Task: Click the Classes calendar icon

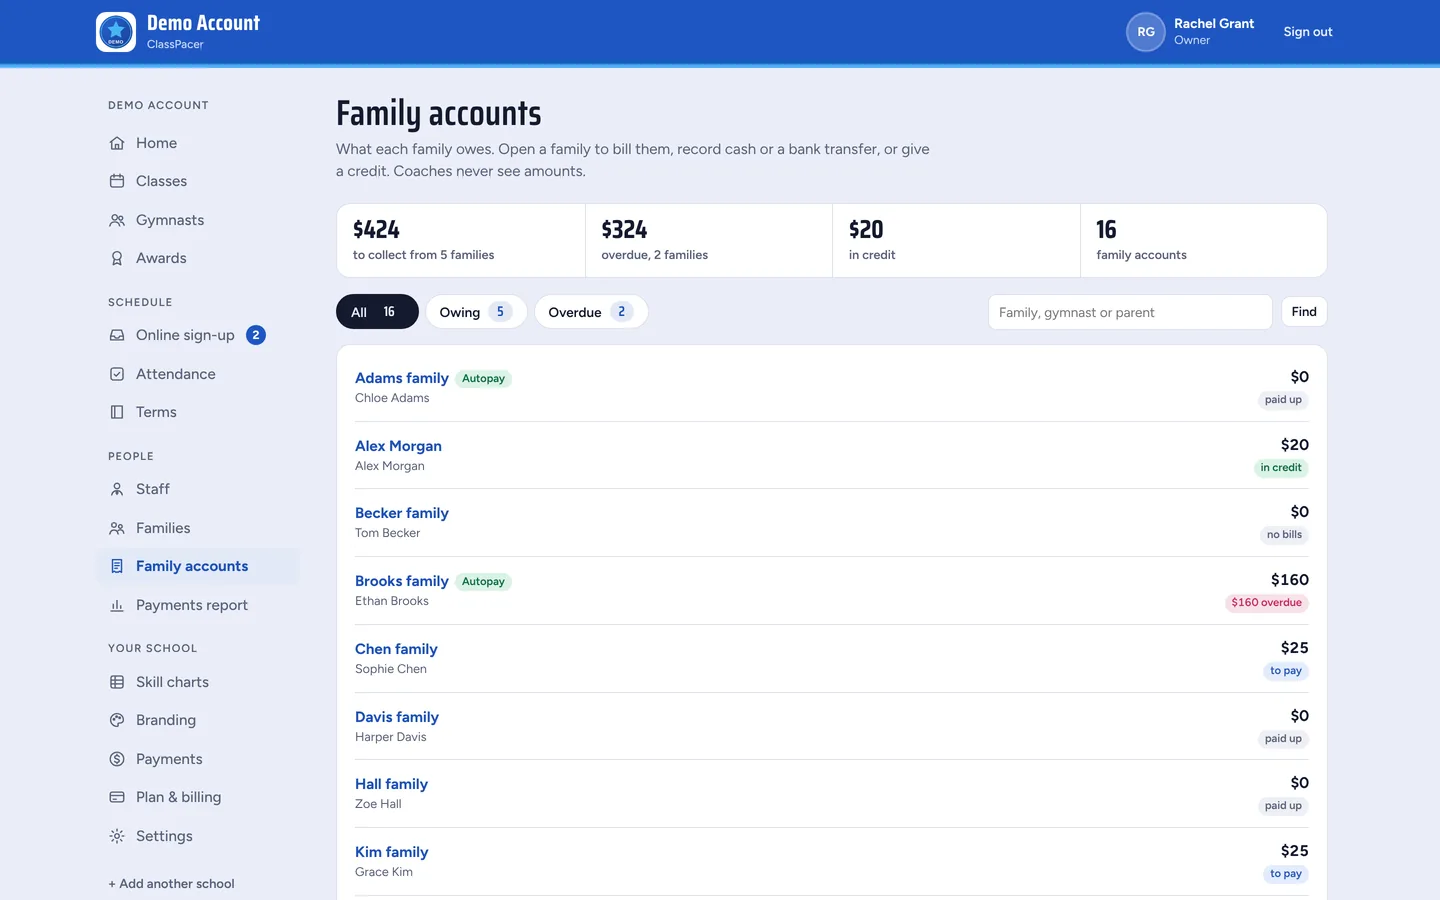Action: pyautogui.click(x=117, y=181)
